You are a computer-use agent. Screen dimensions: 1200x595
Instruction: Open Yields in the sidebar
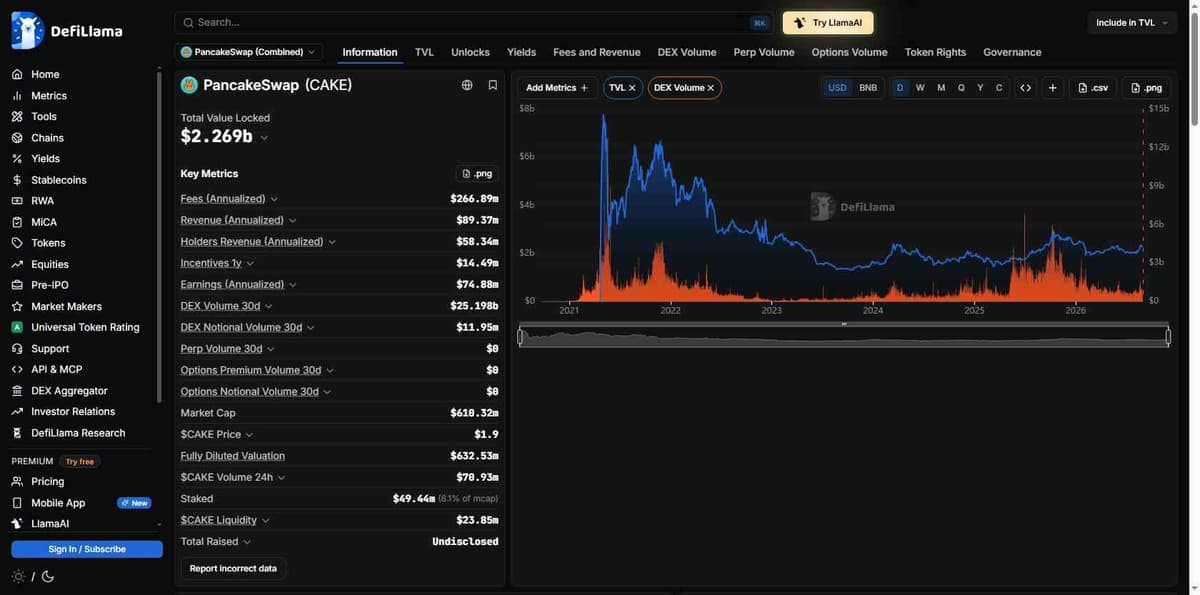45,159
